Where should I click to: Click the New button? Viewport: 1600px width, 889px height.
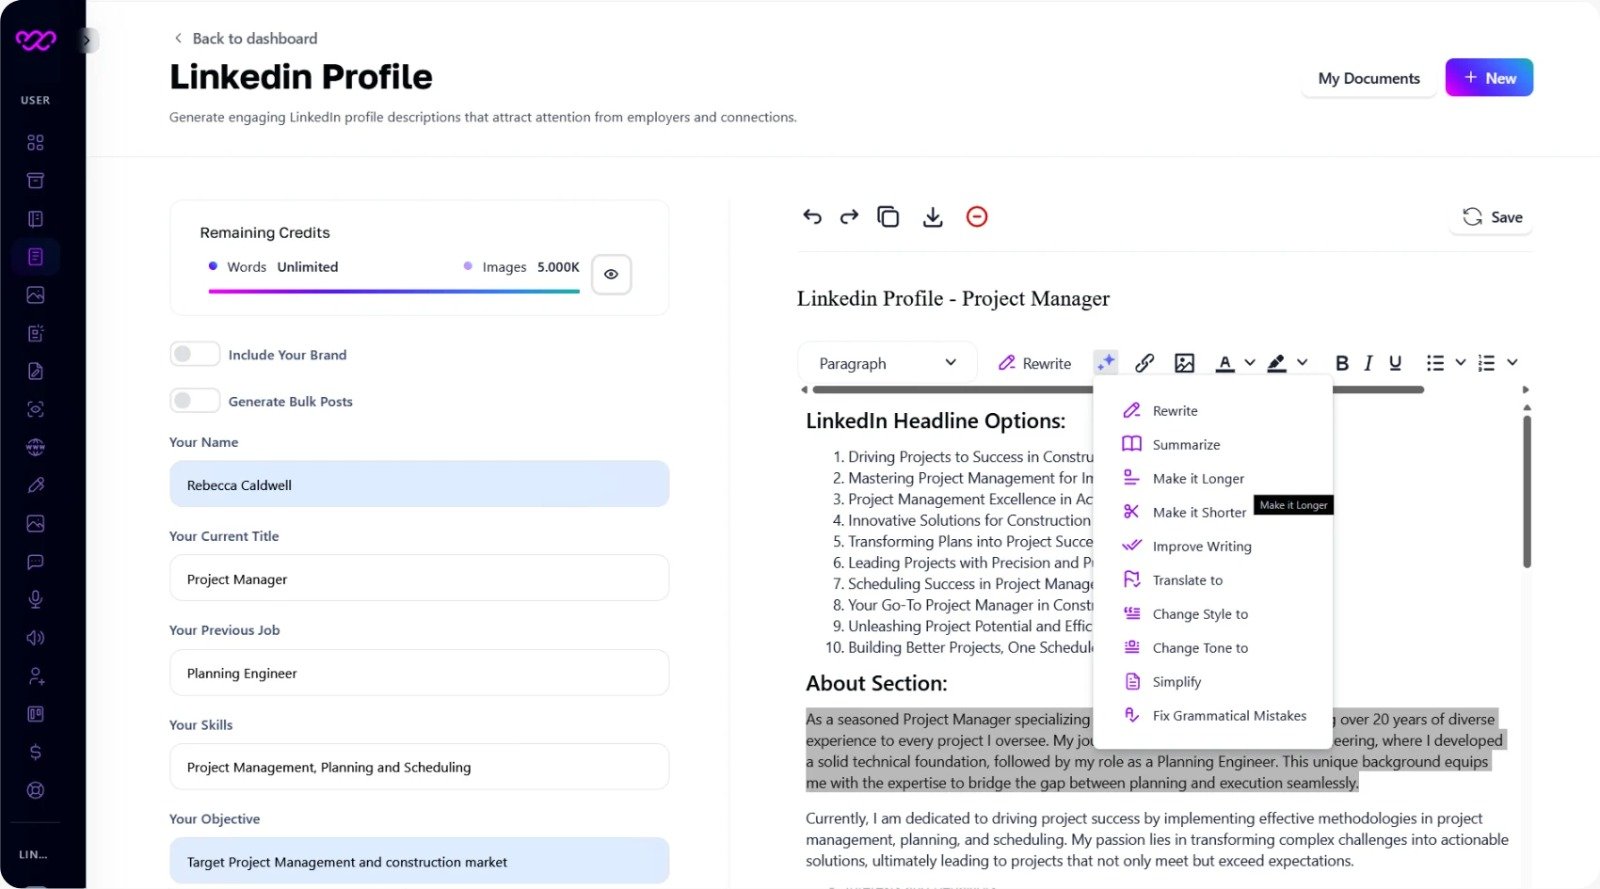pyautogui.click(x=1489, y=78)
